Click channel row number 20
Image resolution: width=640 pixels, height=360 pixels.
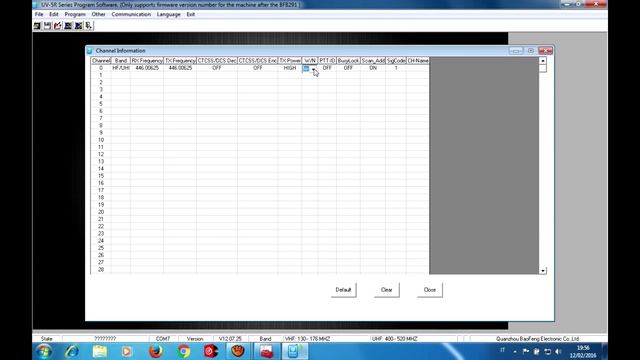101,212
